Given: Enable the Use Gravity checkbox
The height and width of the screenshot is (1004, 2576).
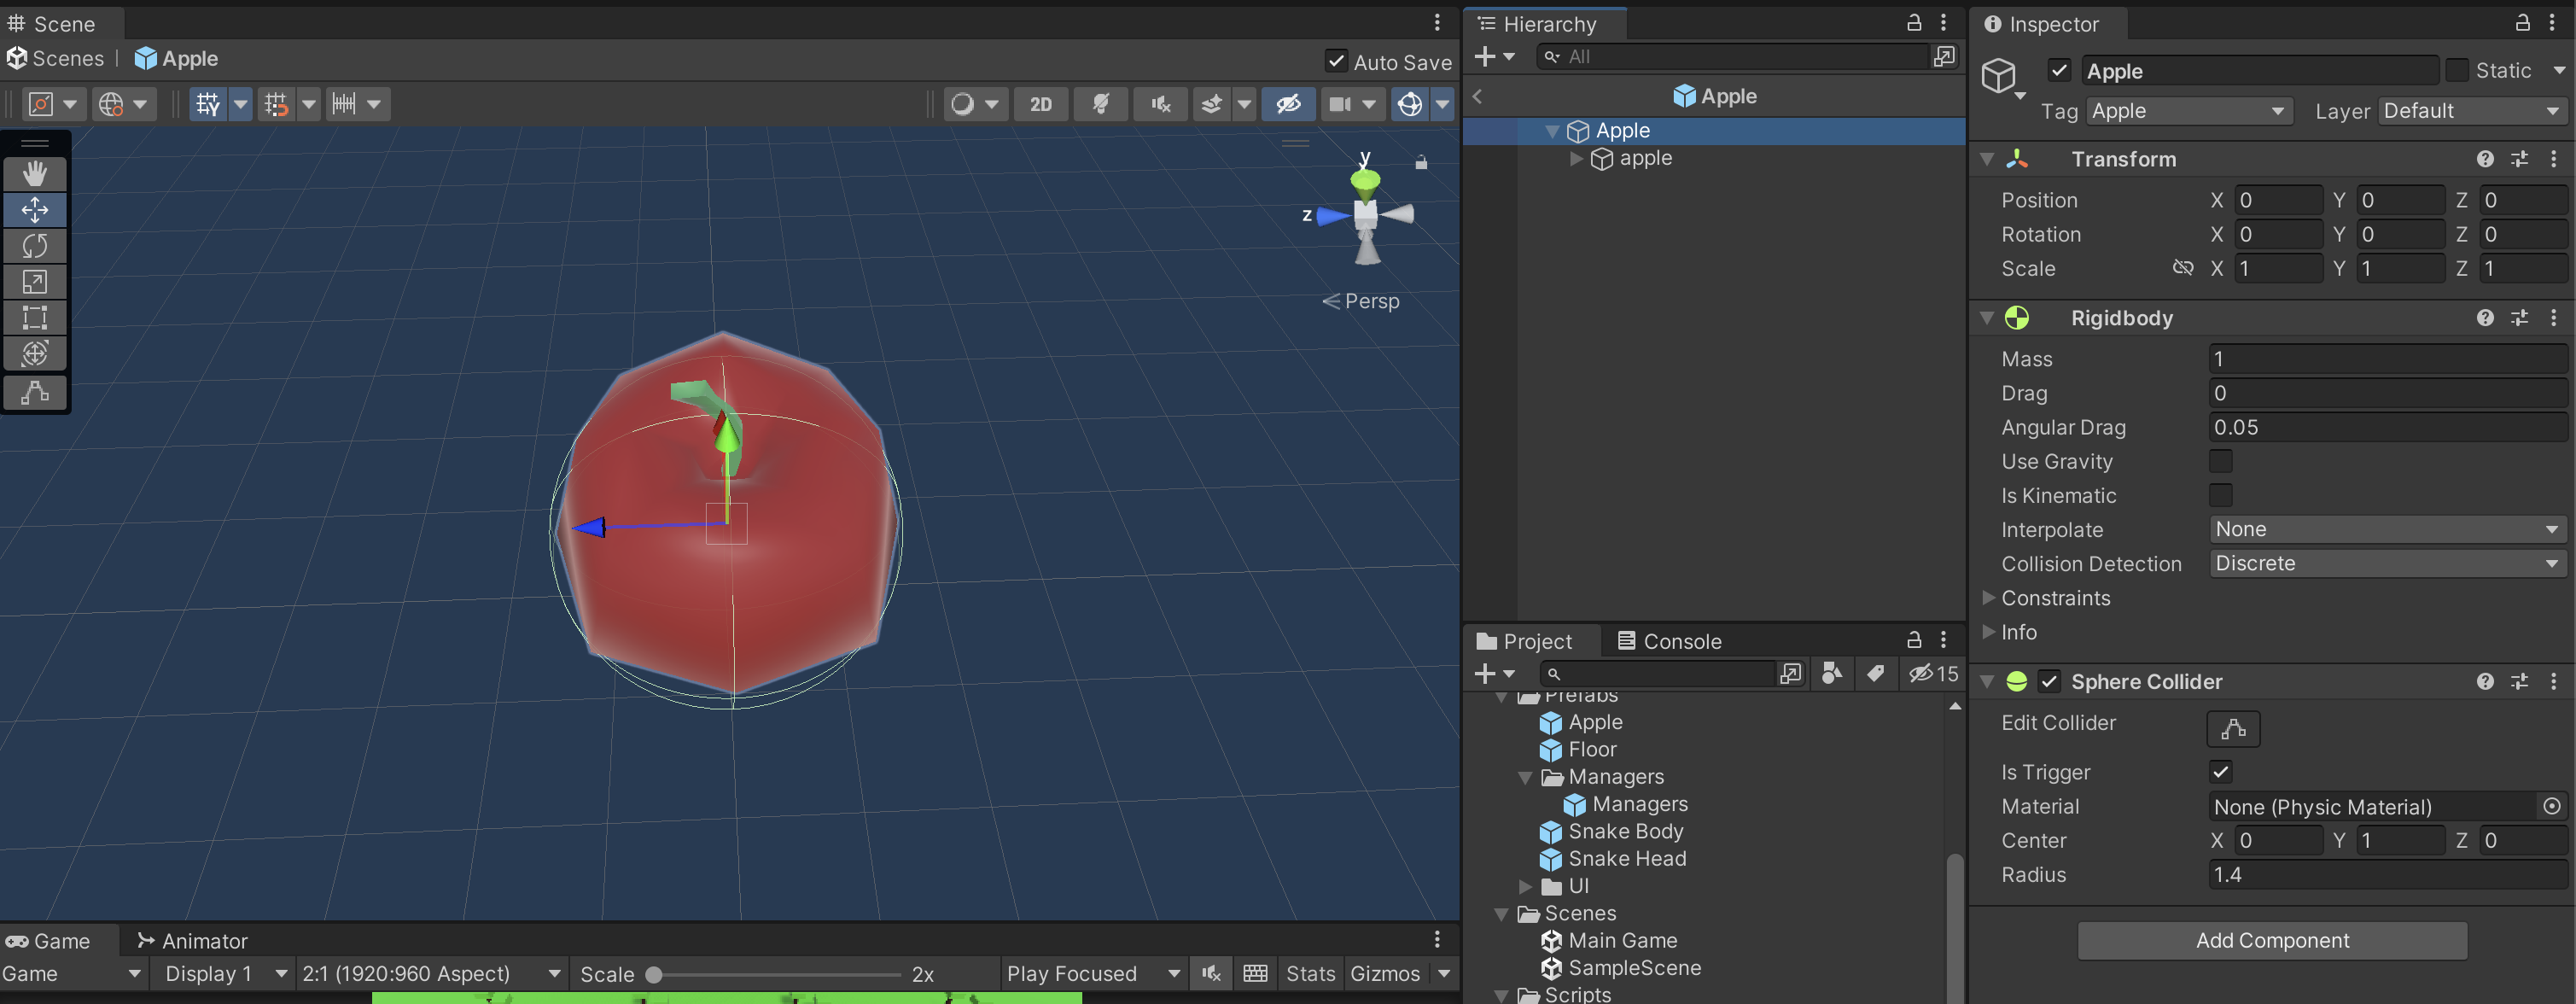Looking at the screenshot, I should (x=2220, y=461).
